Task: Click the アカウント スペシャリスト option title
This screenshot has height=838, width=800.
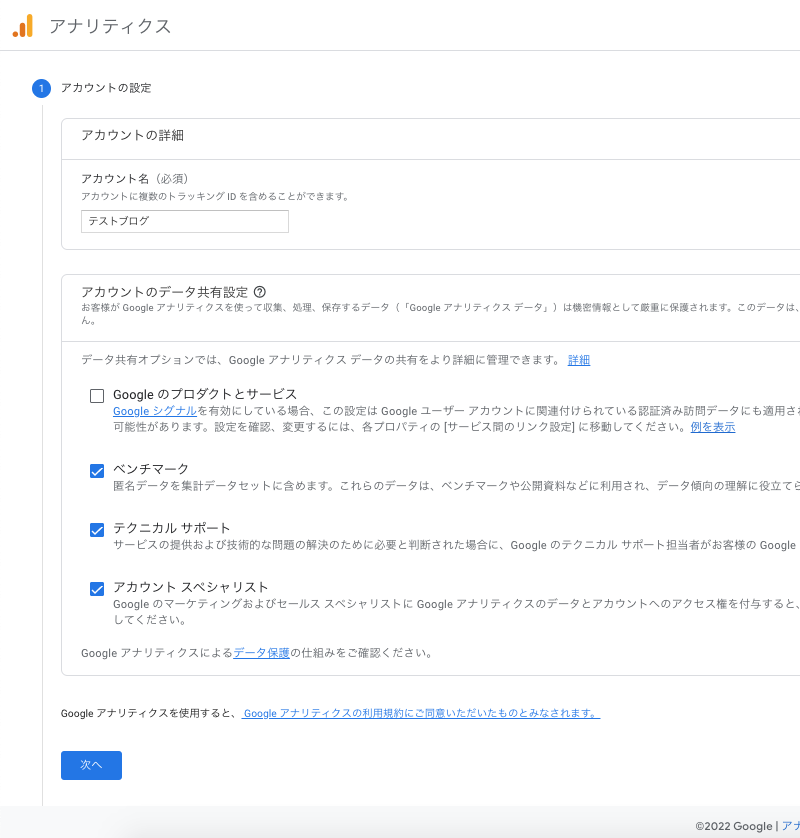Action: click(x=191, y=587)
